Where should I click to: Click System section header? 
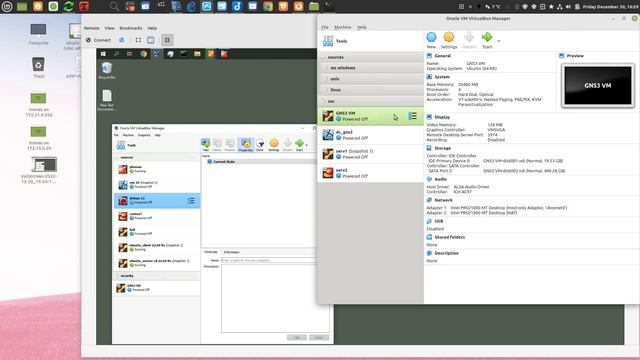coord(442,77)
